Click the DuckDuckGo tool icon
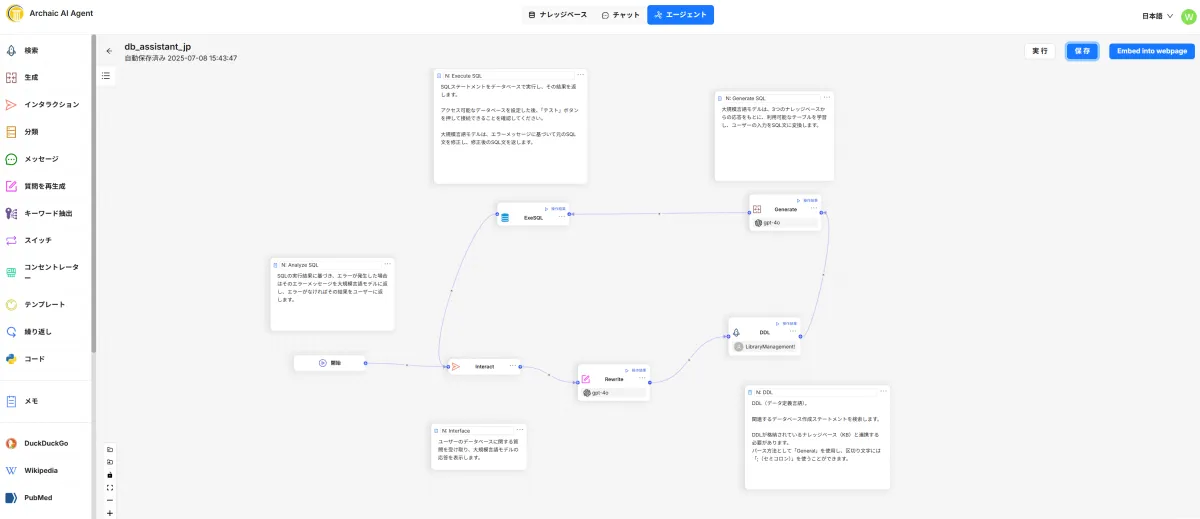 pyautogui.click(x=11, y=442)
